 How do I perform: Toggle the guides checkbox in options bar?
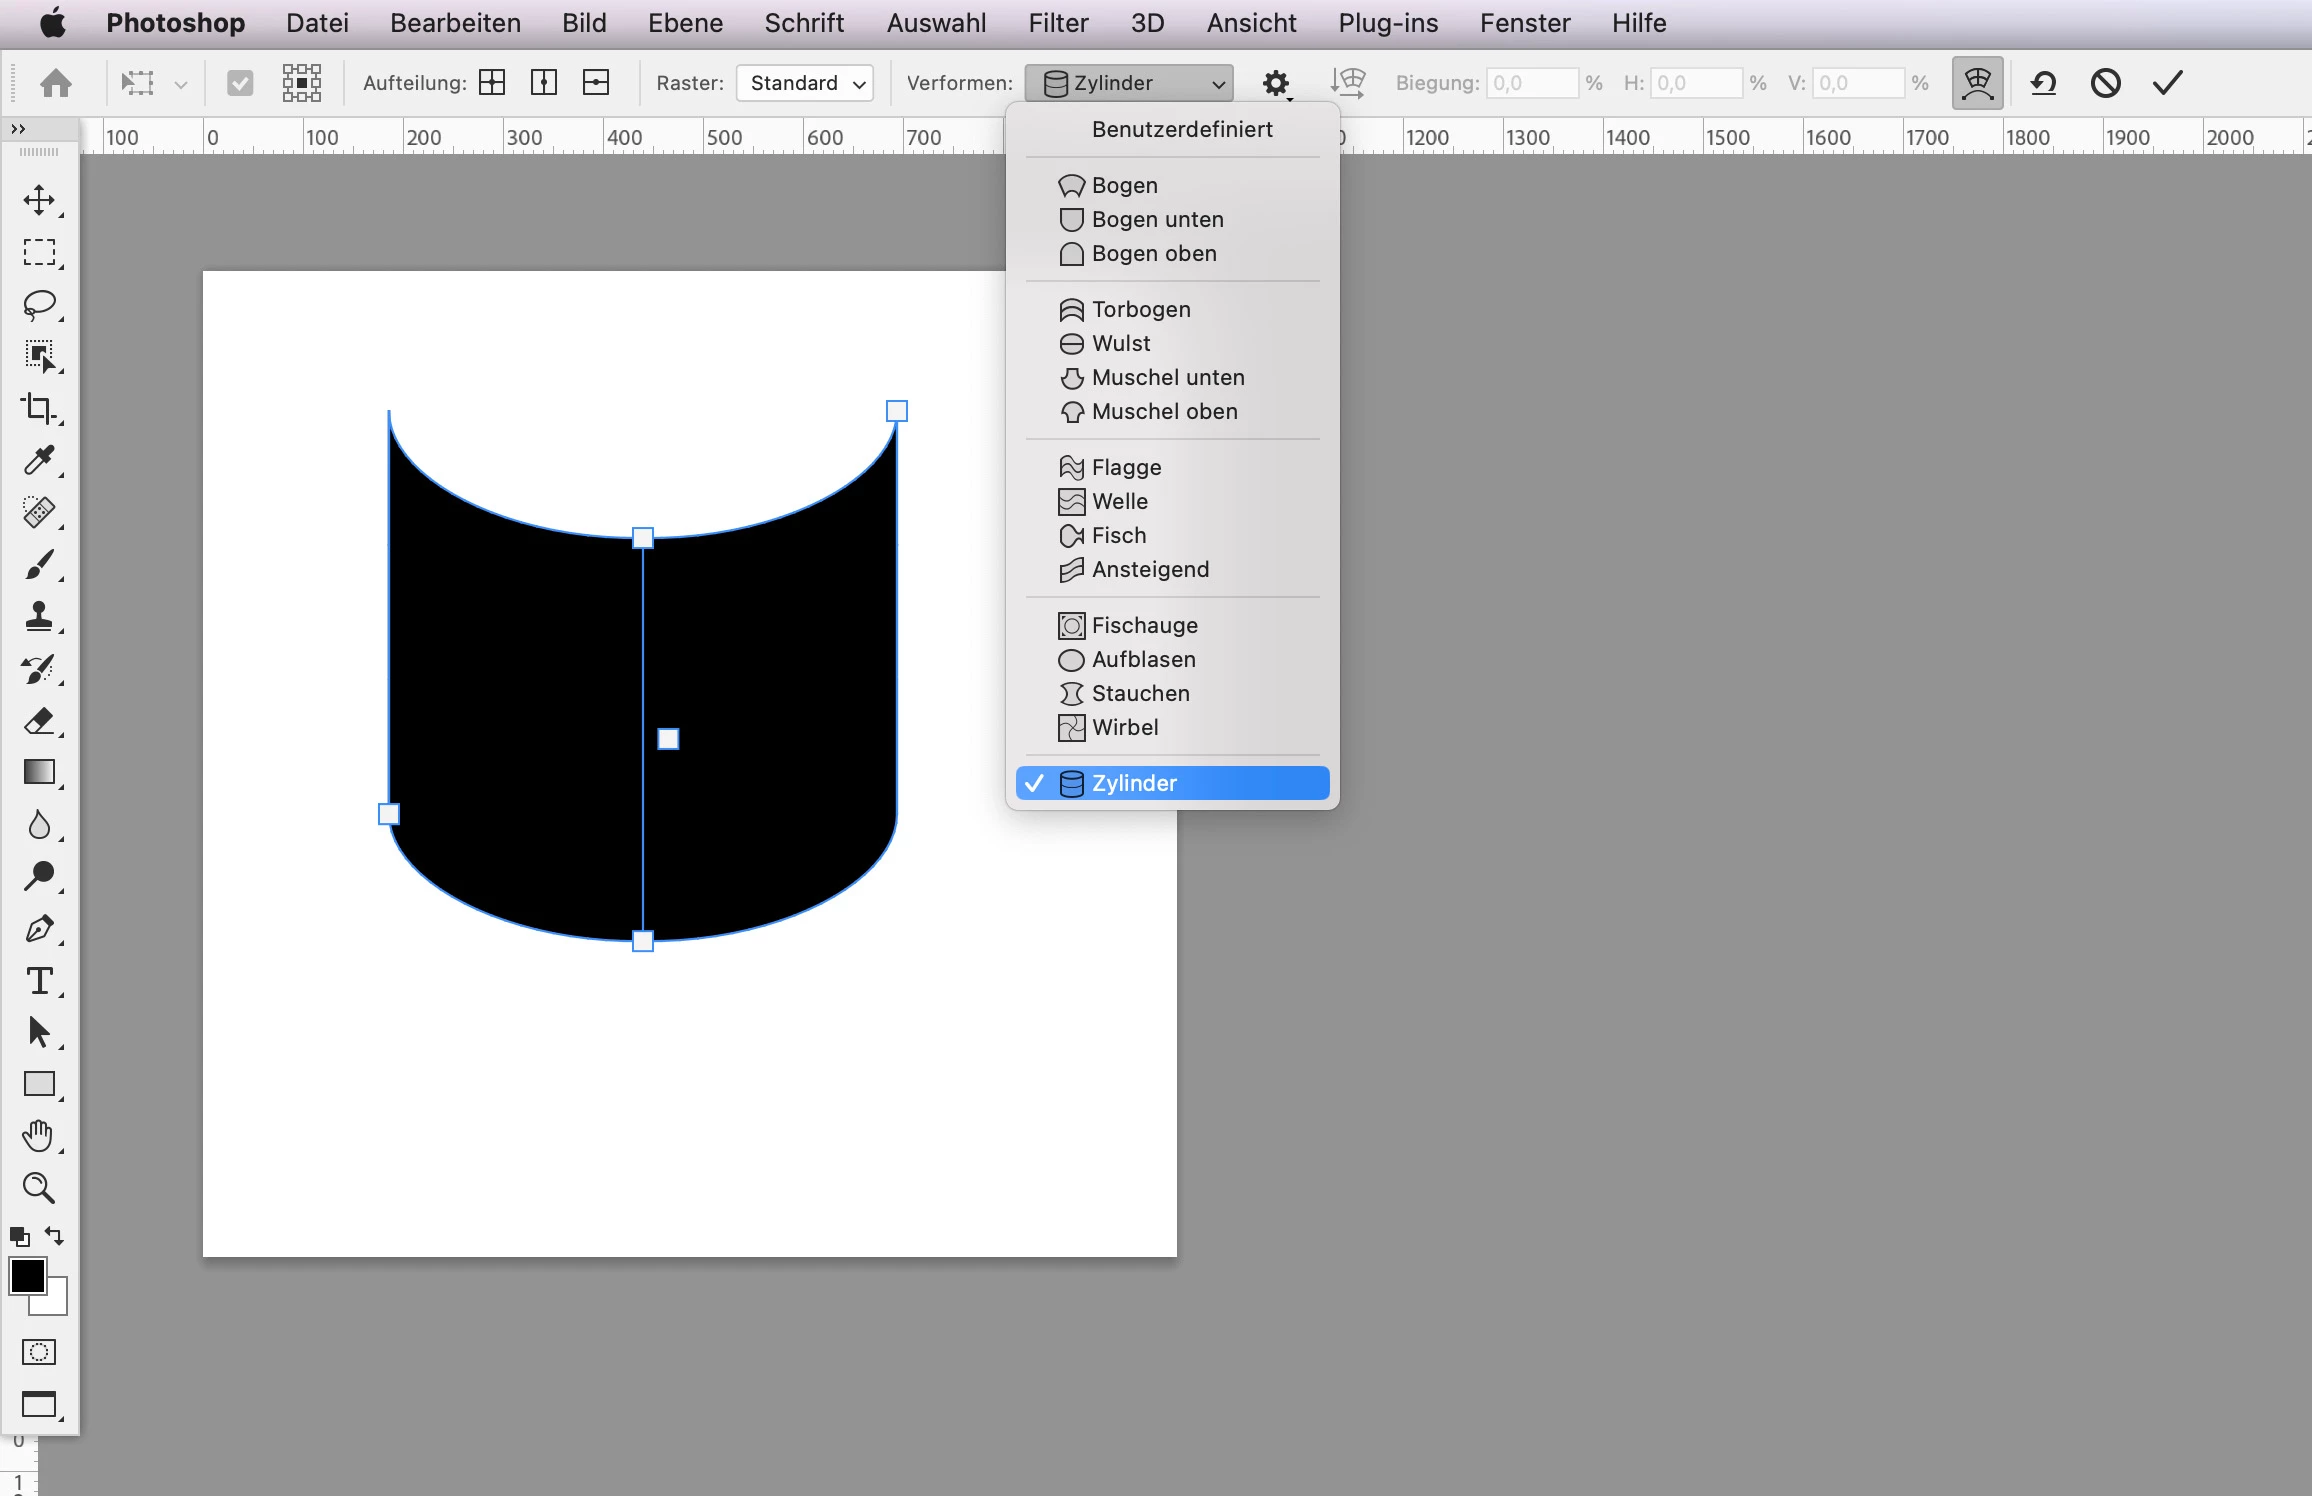click(x=240, y=83)
